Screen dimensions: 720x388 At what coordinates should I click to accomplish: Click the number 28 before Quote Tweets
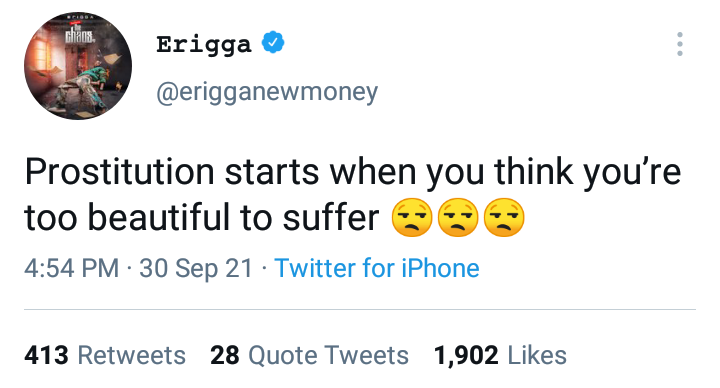(225, 355)
